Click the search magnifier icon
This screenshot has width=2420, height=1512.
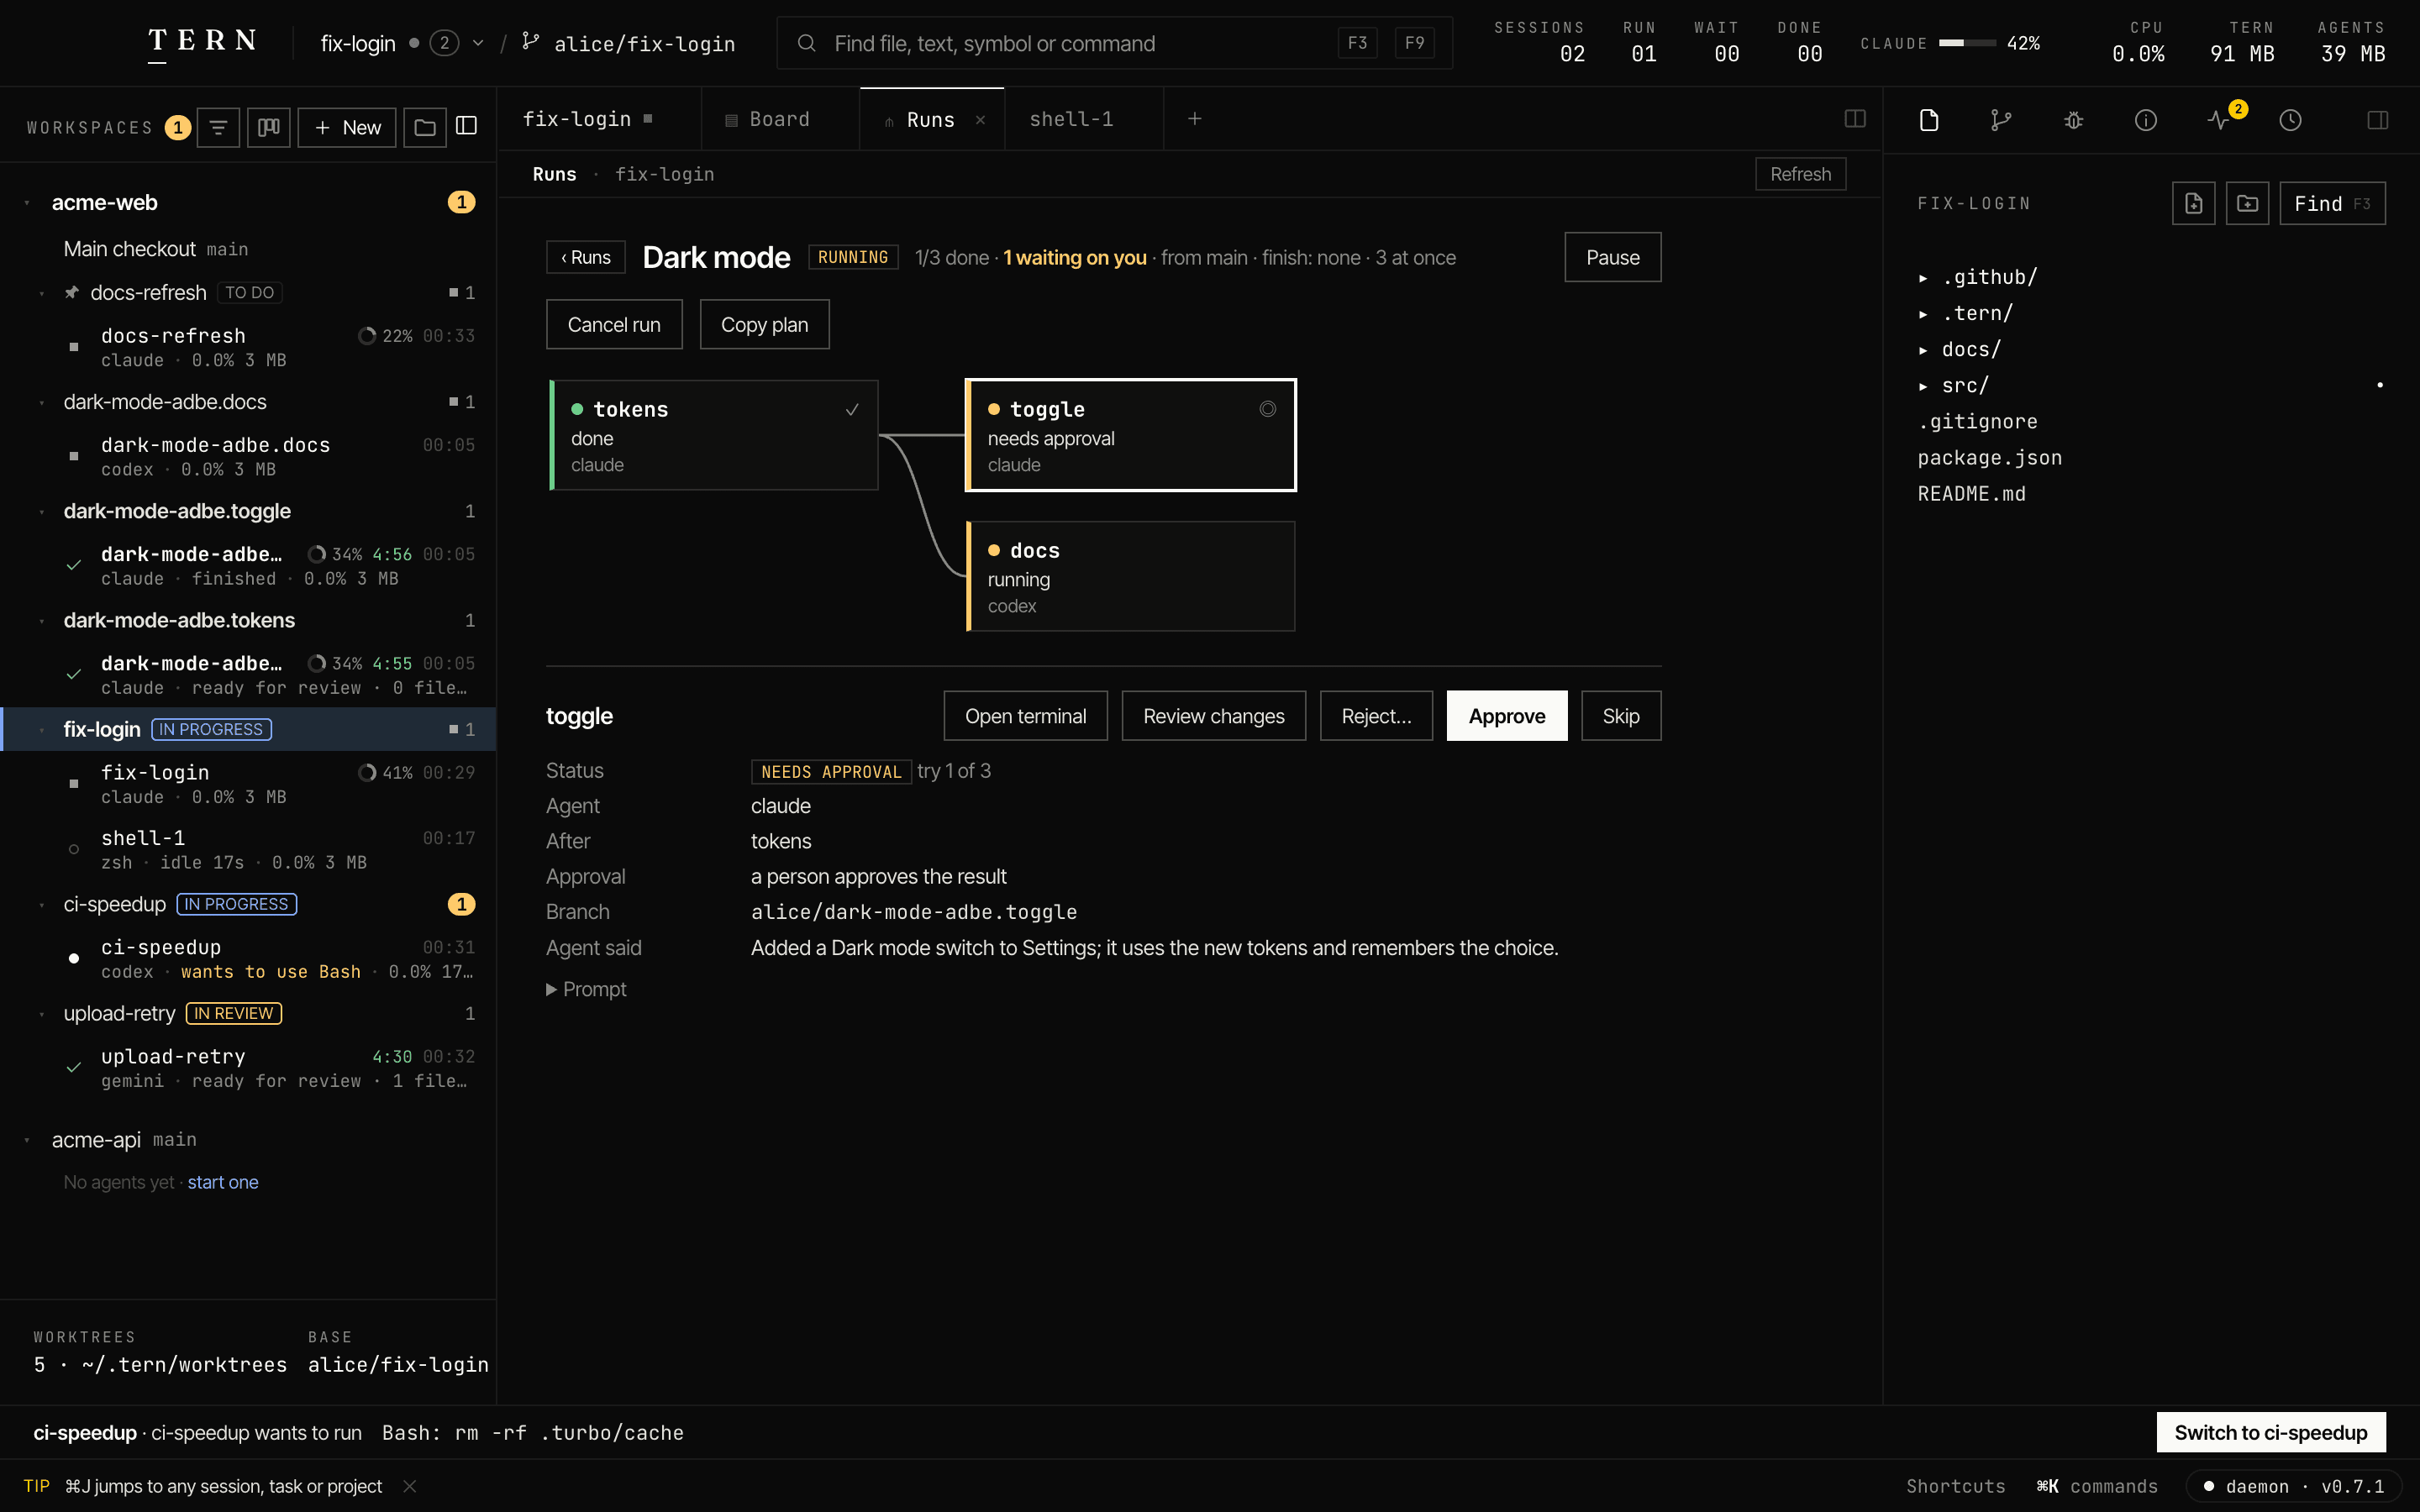tap(806, 43)
